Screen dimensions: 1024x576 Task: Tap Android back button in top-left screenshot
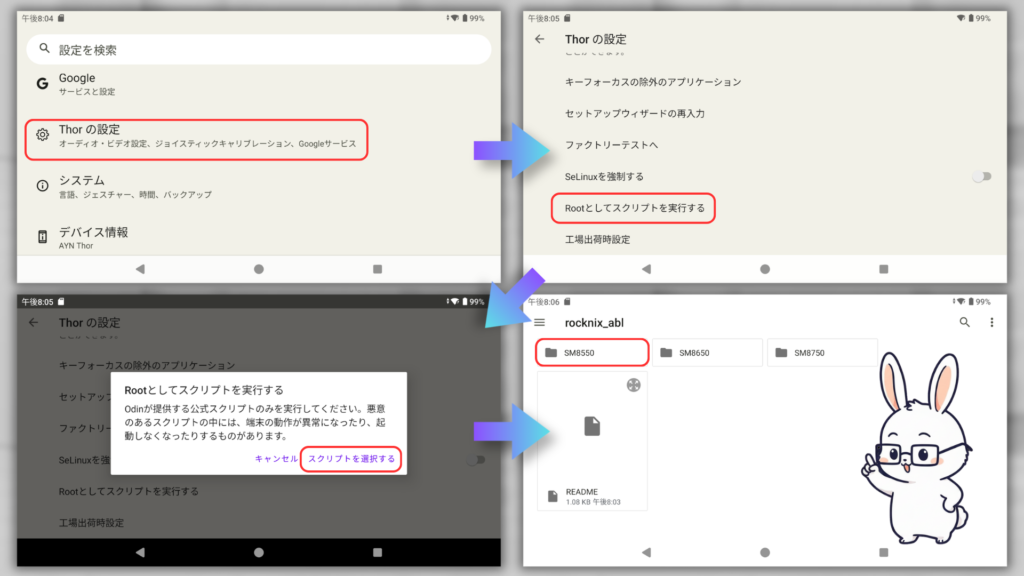pyautogui.click(x=140, y=269)
